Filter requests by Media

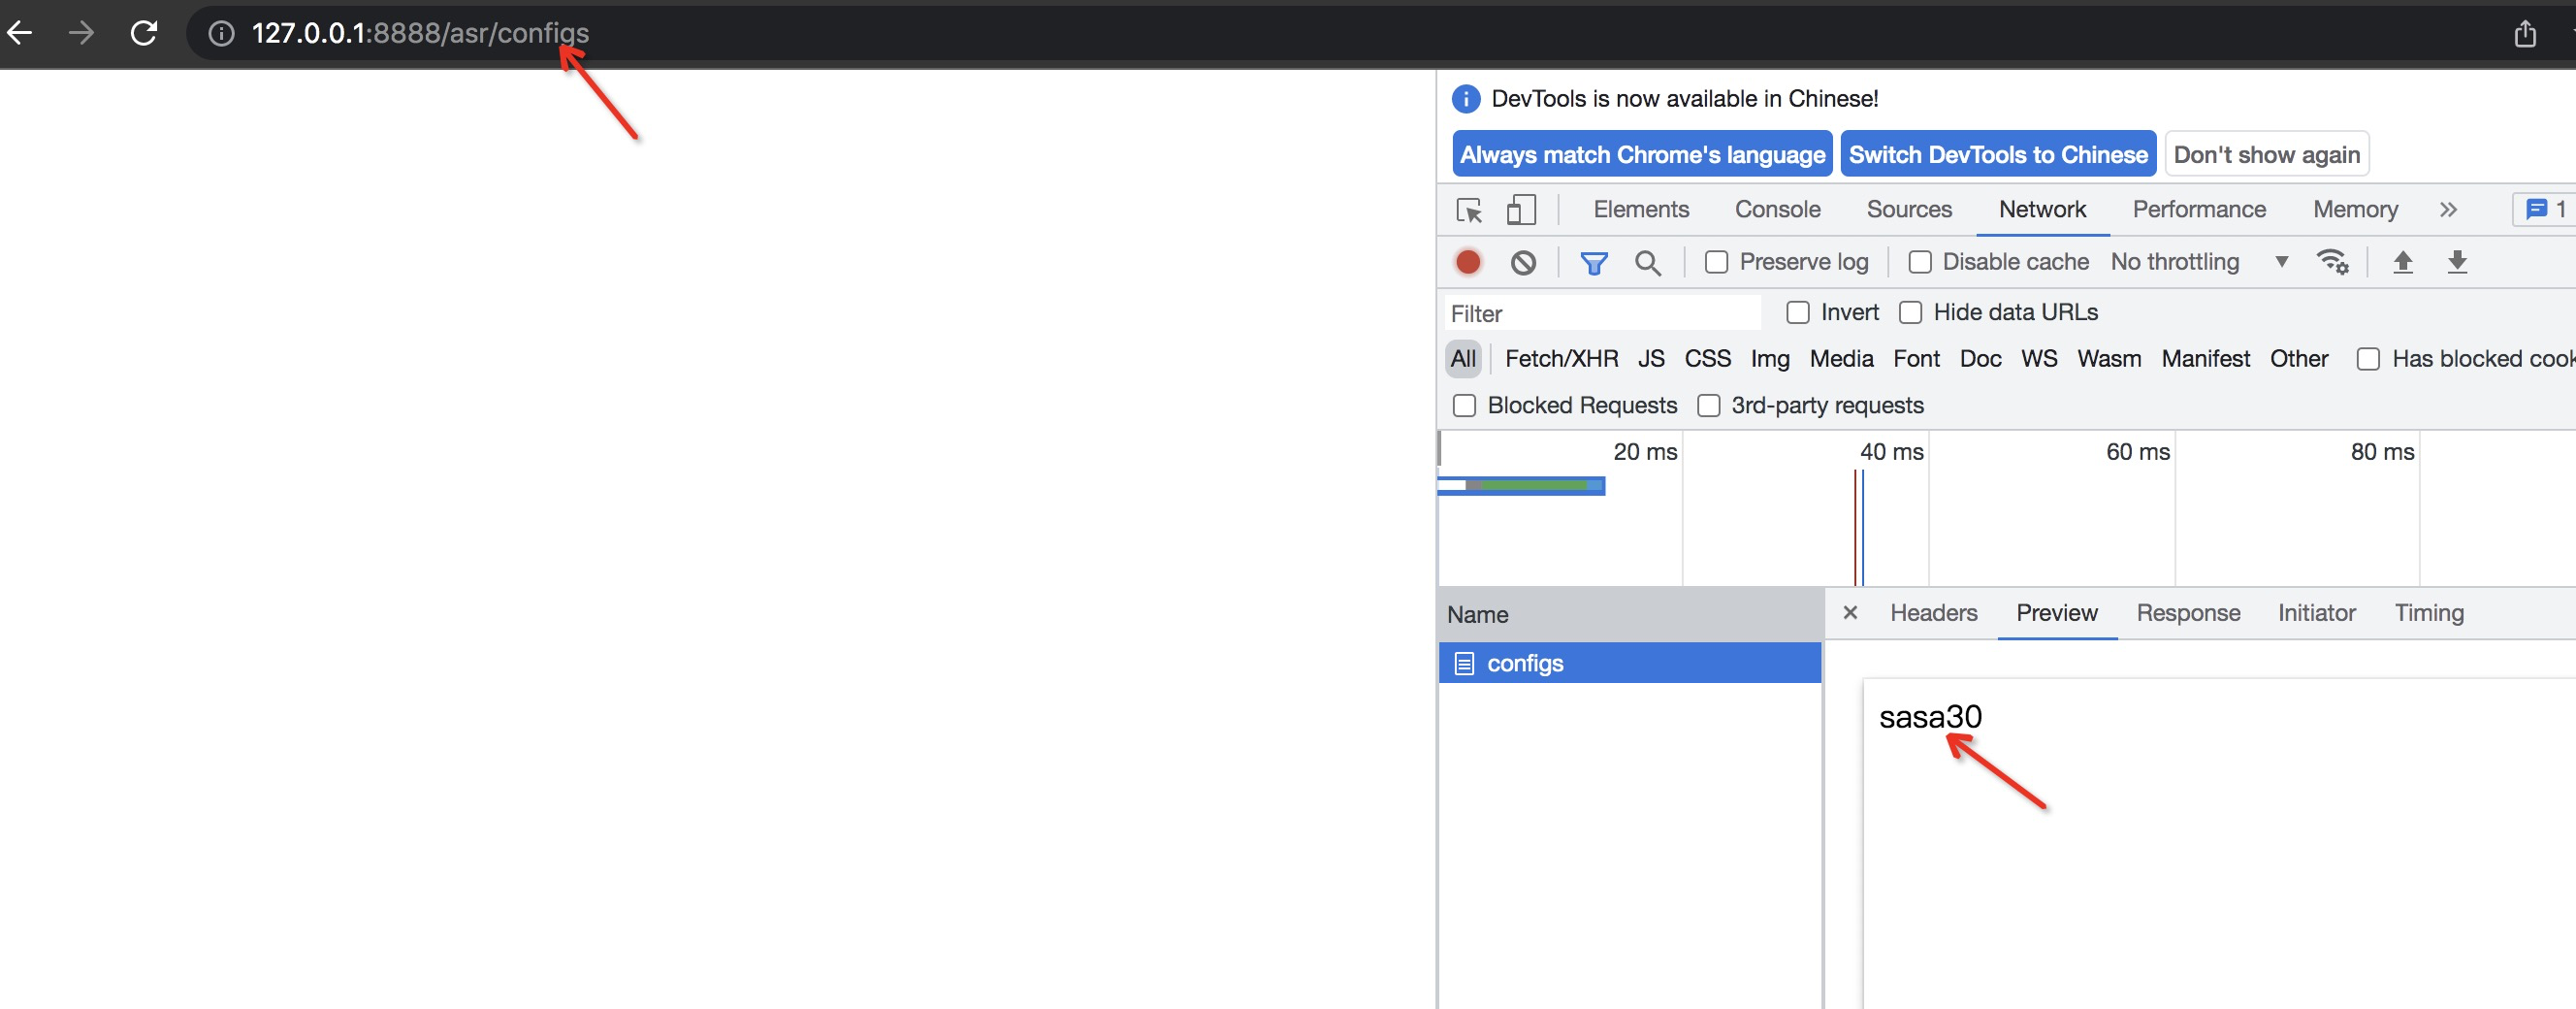(1841, 359)
